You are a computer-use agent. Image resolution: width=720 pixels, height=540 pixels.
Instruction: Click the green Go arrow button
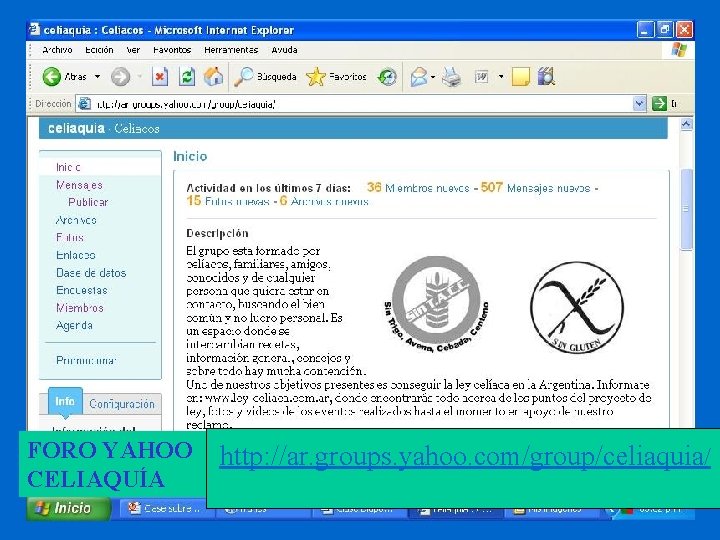point(659,104)
